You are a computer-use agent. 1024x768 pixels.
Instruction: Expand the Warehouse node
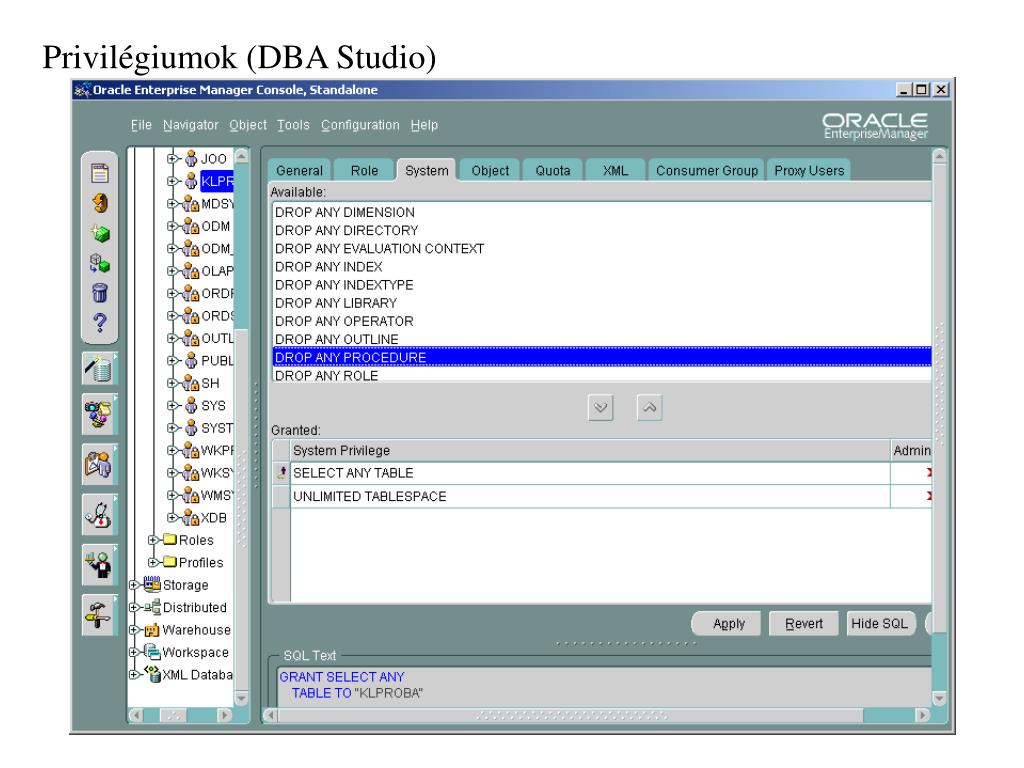135,630
